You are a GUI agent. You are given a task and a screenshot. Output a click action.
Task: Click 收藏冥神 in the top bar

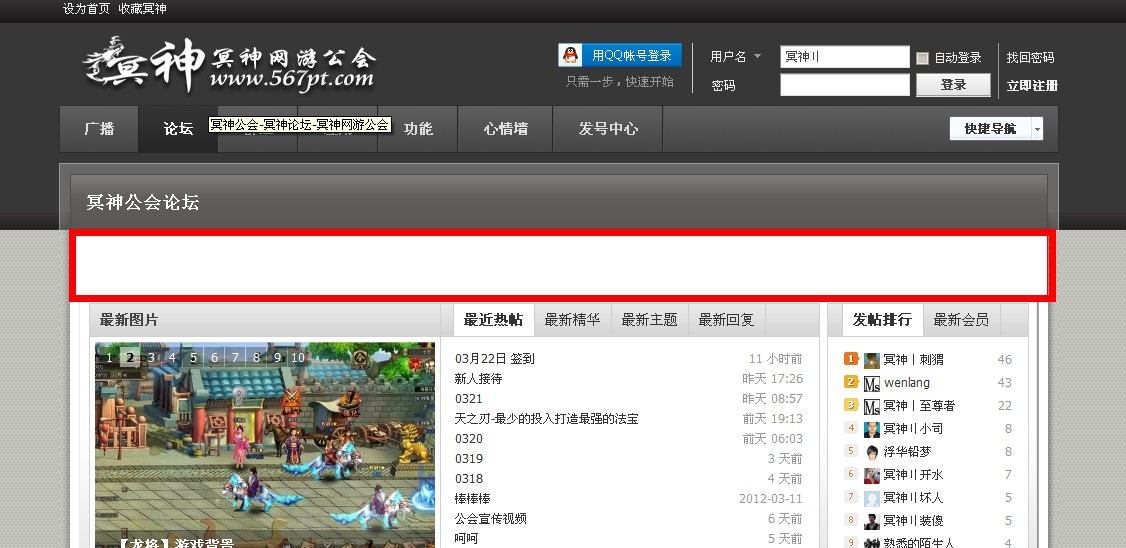(x=142, y=9)
